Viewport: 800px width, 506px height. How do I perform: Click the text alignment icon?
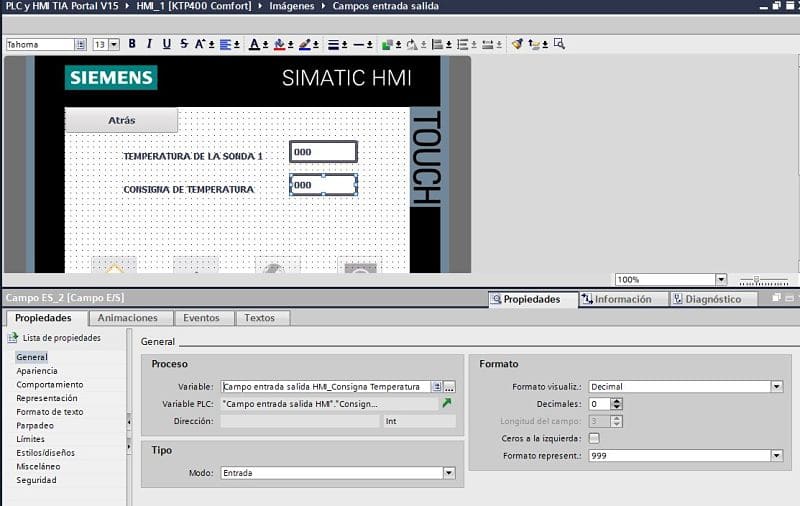(225, 44)
